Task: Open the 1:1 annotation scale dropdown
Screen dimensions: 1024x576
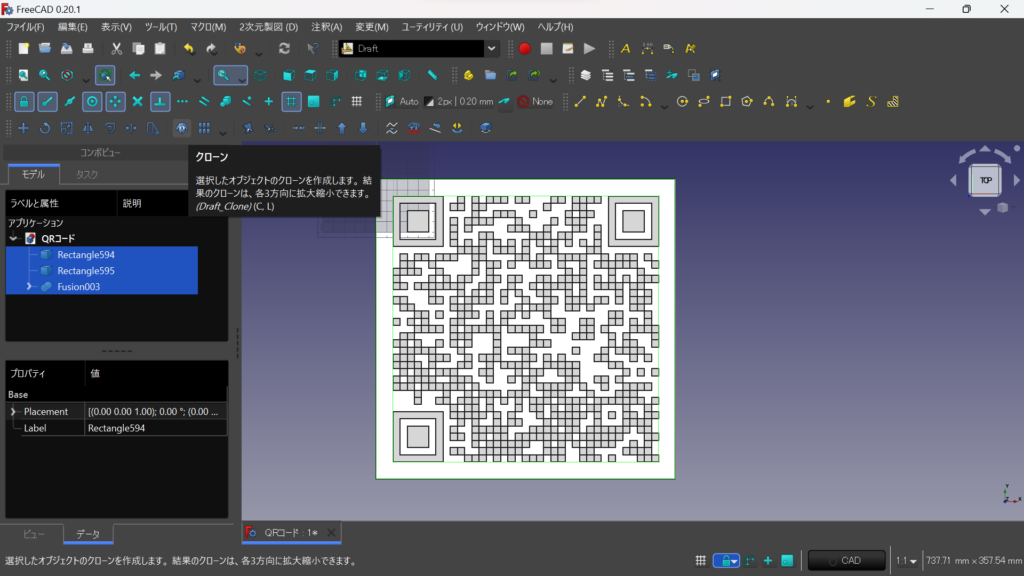Action: (906, 560)
